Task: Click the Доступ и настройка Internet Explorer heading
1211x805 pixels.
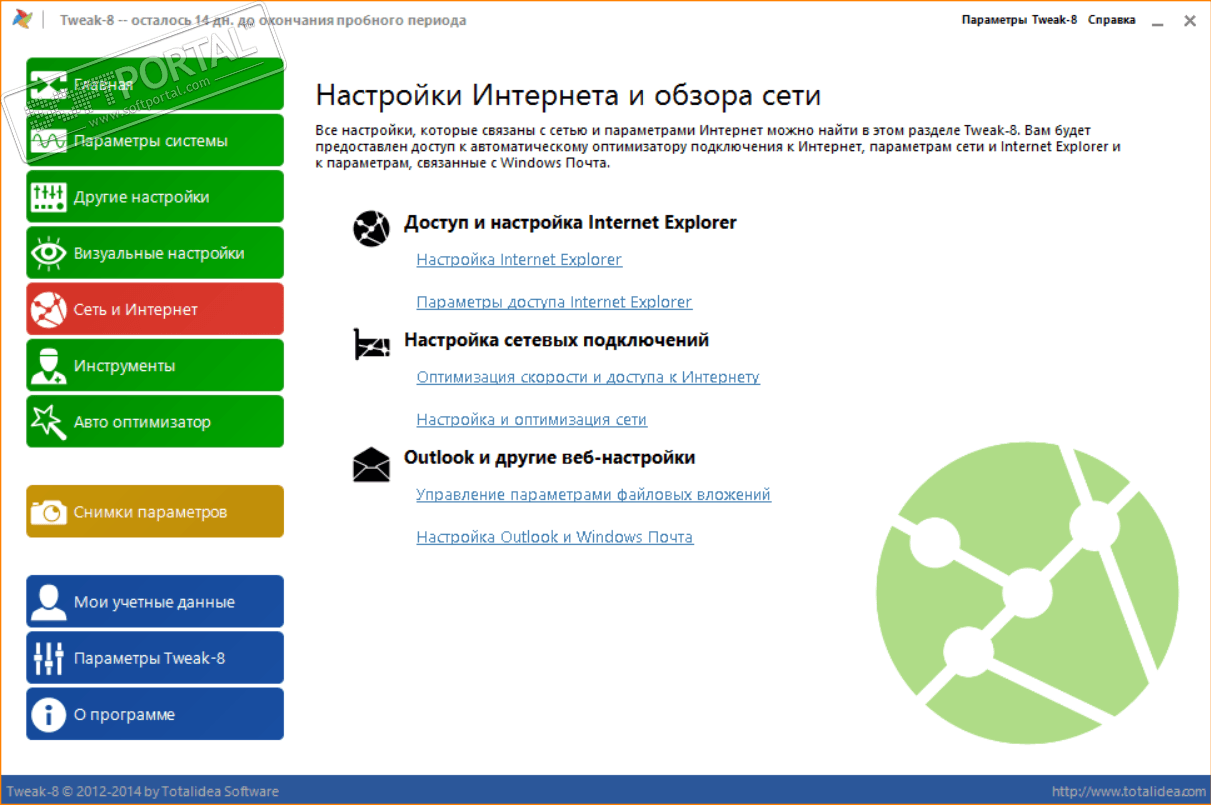Action: 570,223
